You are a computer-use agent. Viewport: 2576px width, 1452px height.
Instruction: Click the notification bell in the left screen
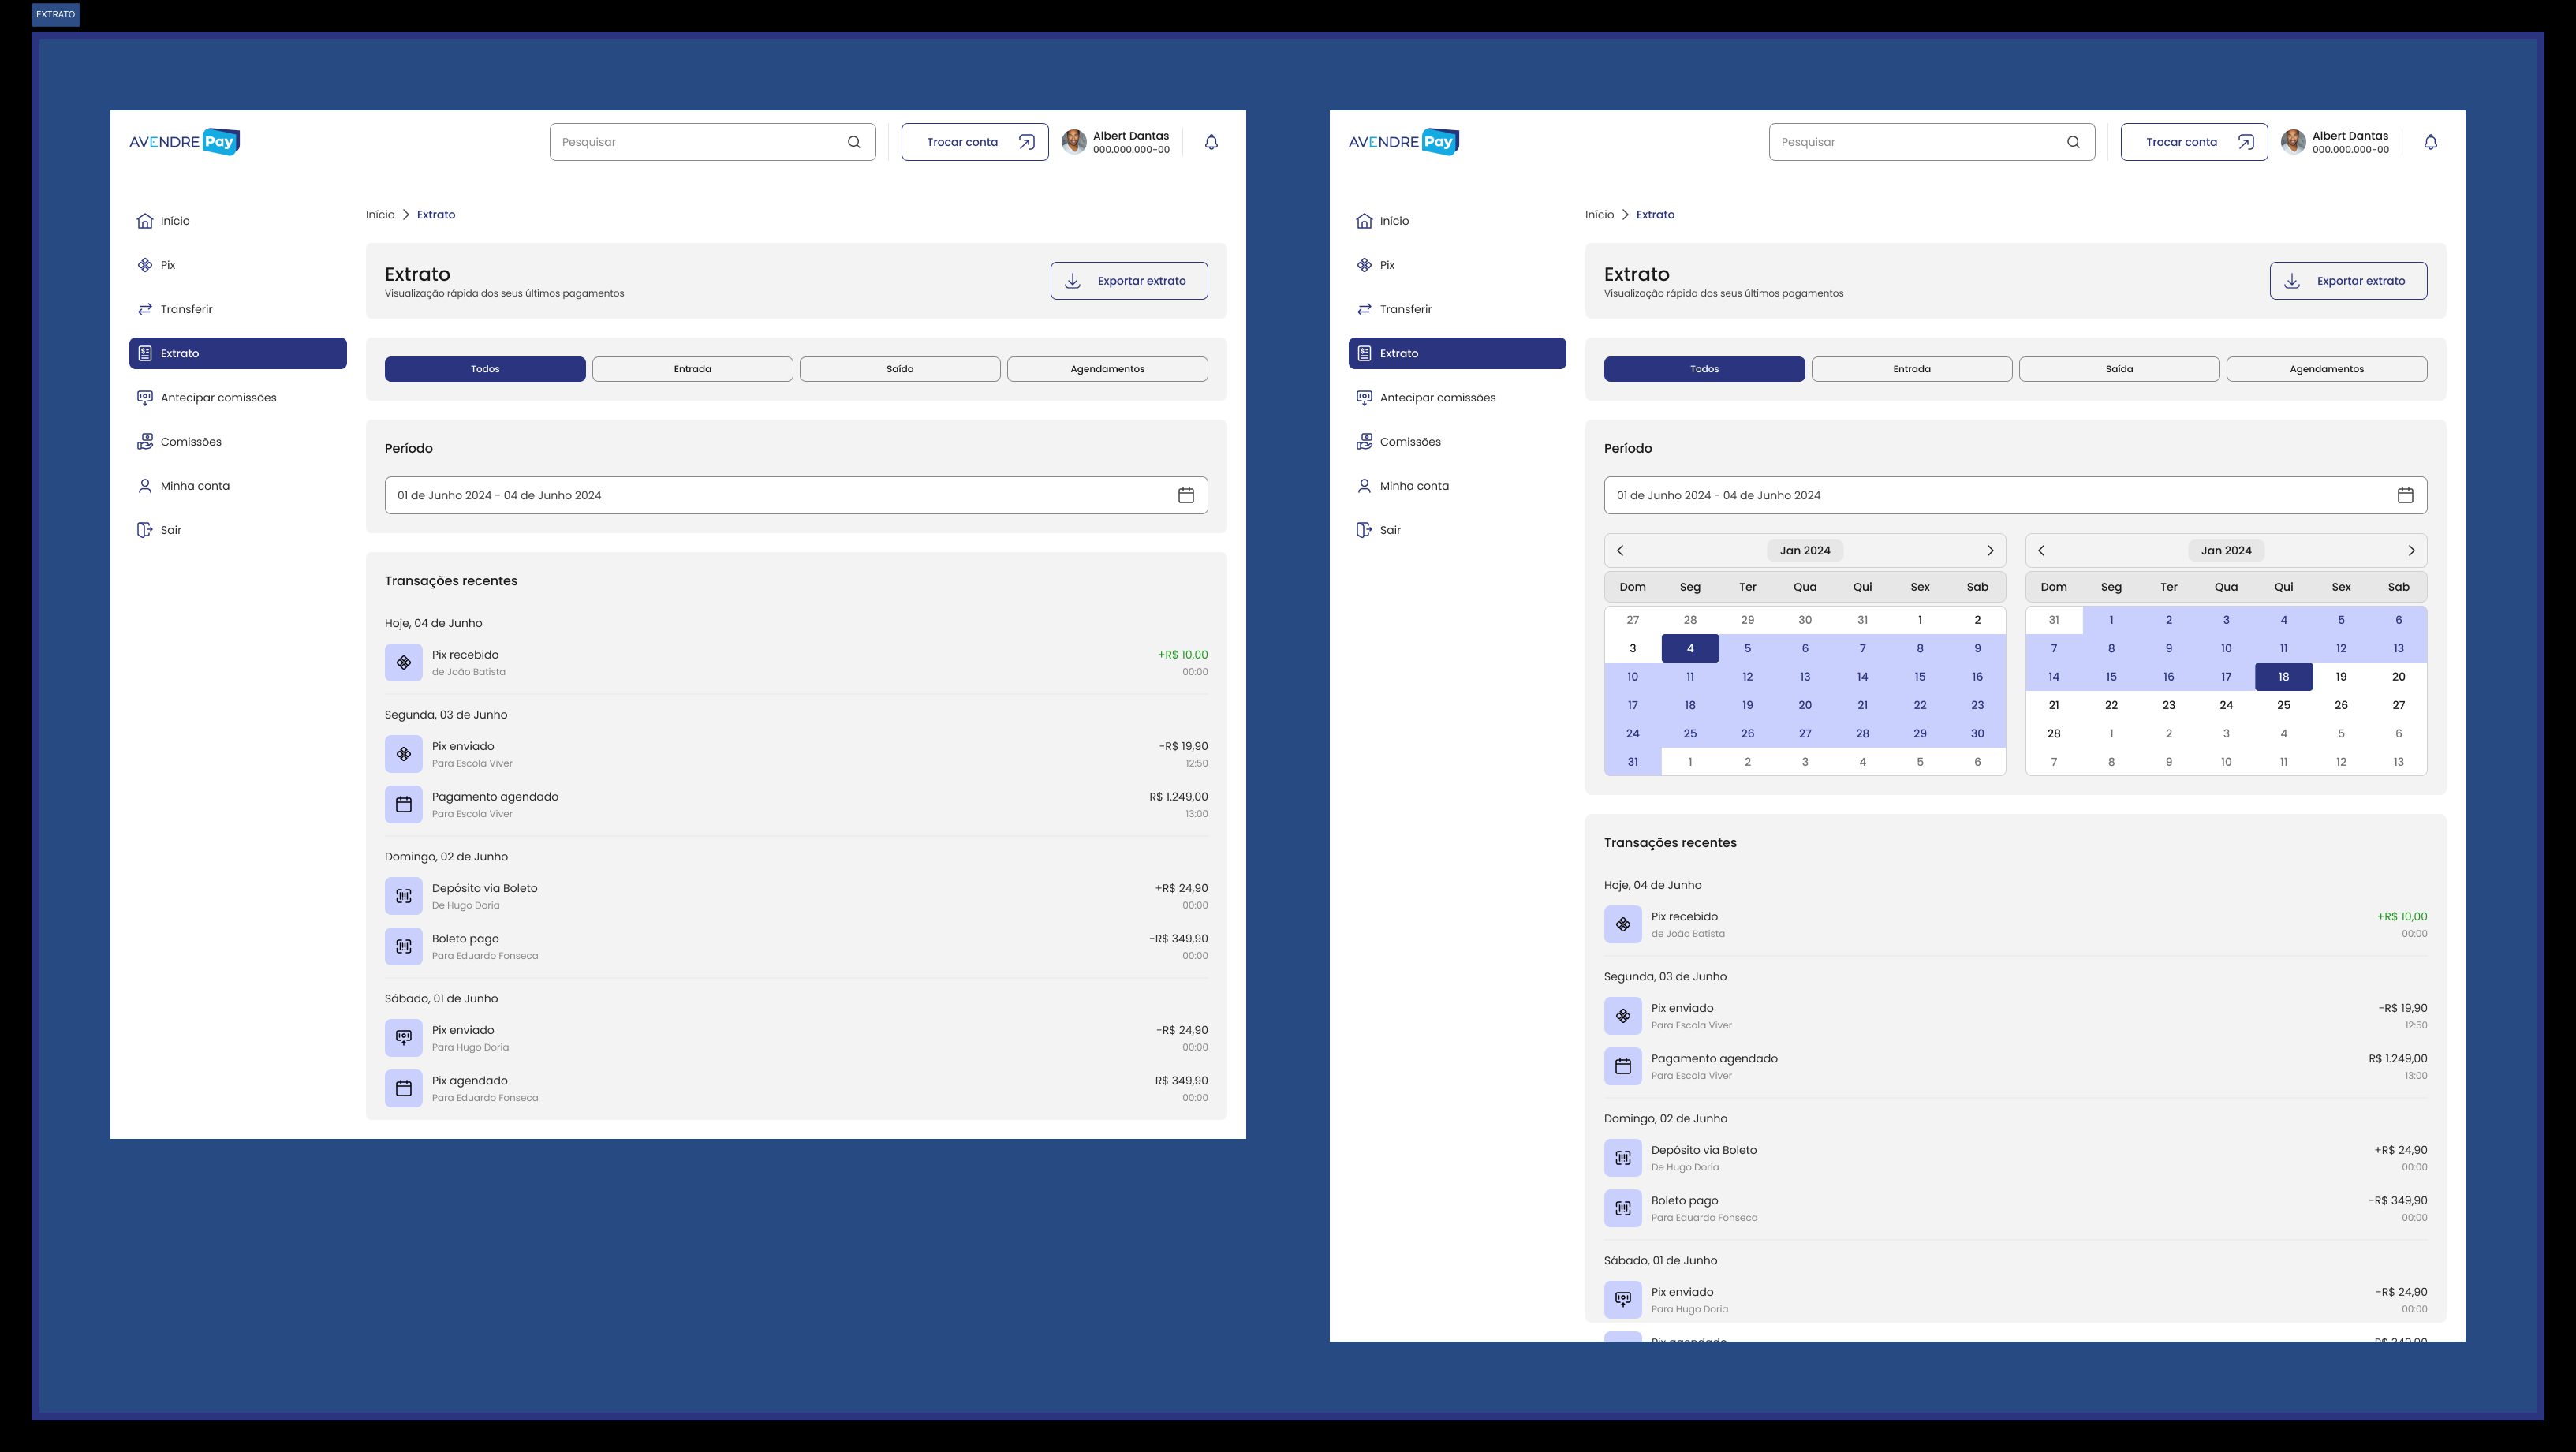coord(1211,142)
